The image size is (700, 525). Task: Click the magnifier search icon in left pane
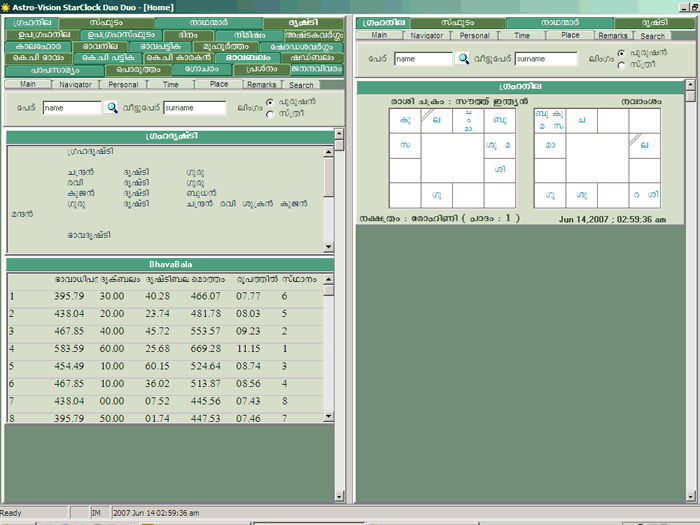(x=112, y=108)
